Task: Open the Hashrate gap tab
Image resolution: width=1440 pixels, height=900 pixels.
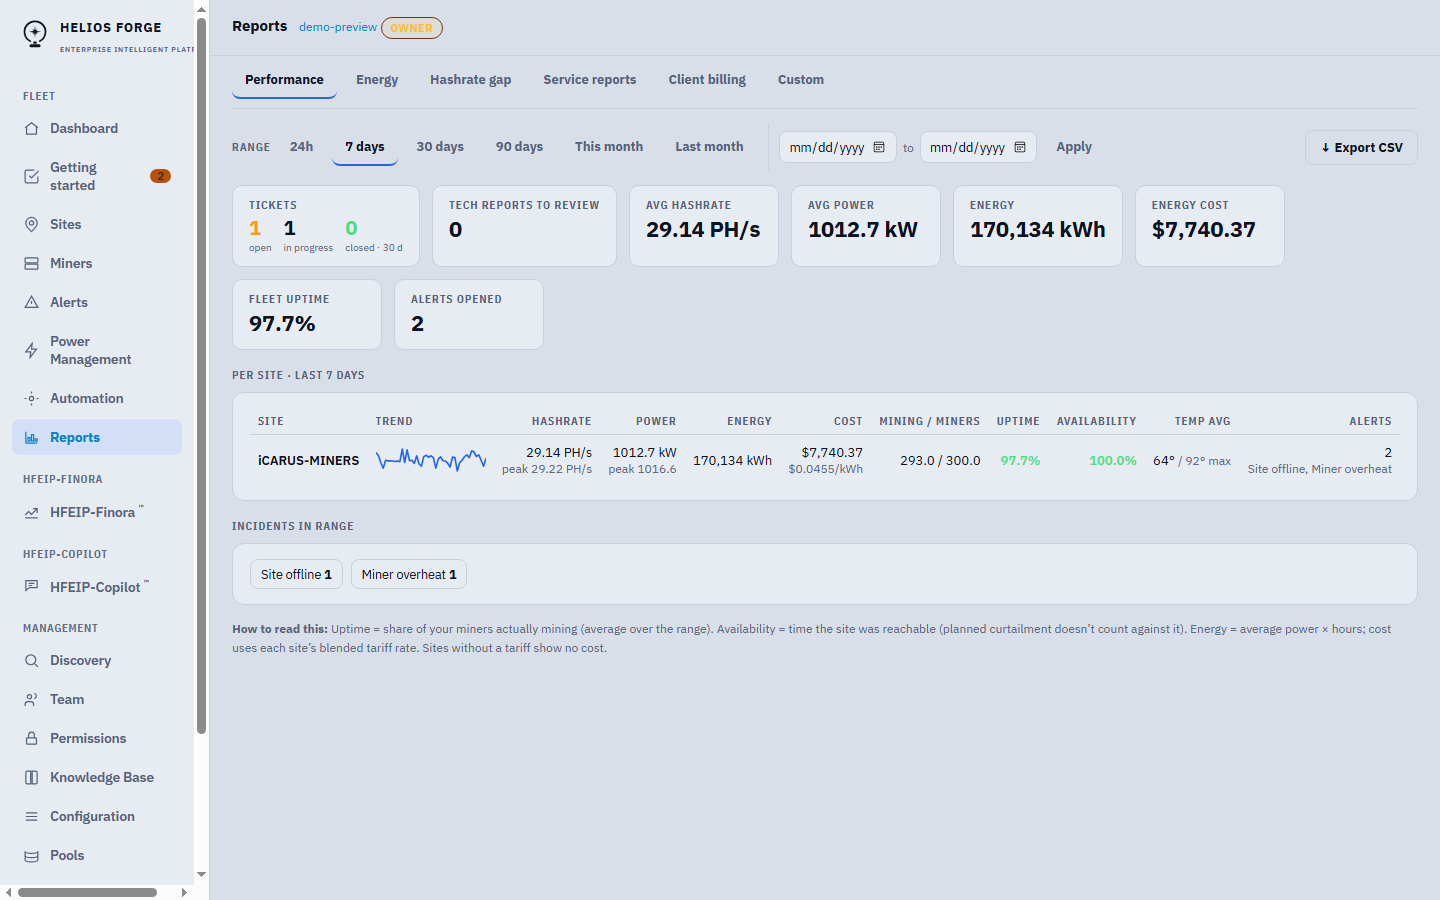Action: [470, 80]
